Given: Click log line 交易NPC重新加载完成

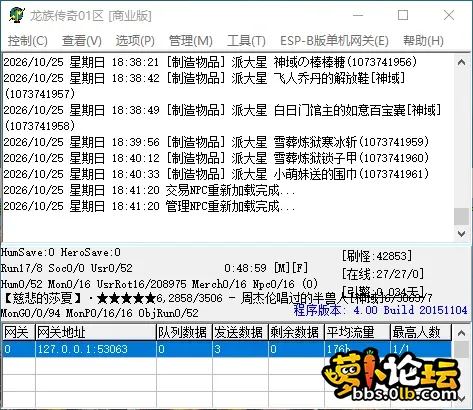Looking at the screenshot, I should click(149, 190).
